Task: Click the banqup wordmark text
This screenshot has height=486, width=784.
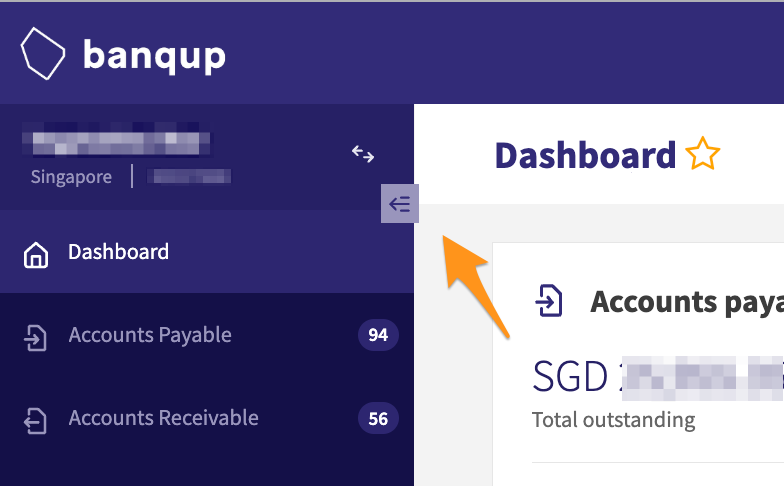Action: (x=154, y=56)
